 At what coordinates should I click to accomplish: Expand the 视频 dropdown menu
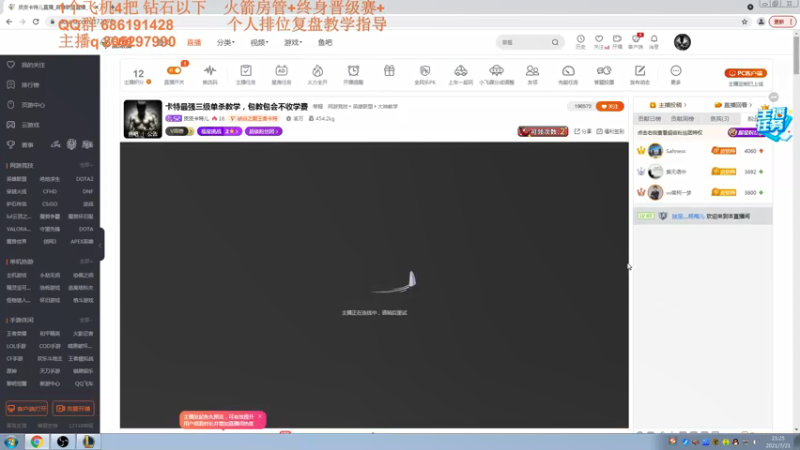259,42
